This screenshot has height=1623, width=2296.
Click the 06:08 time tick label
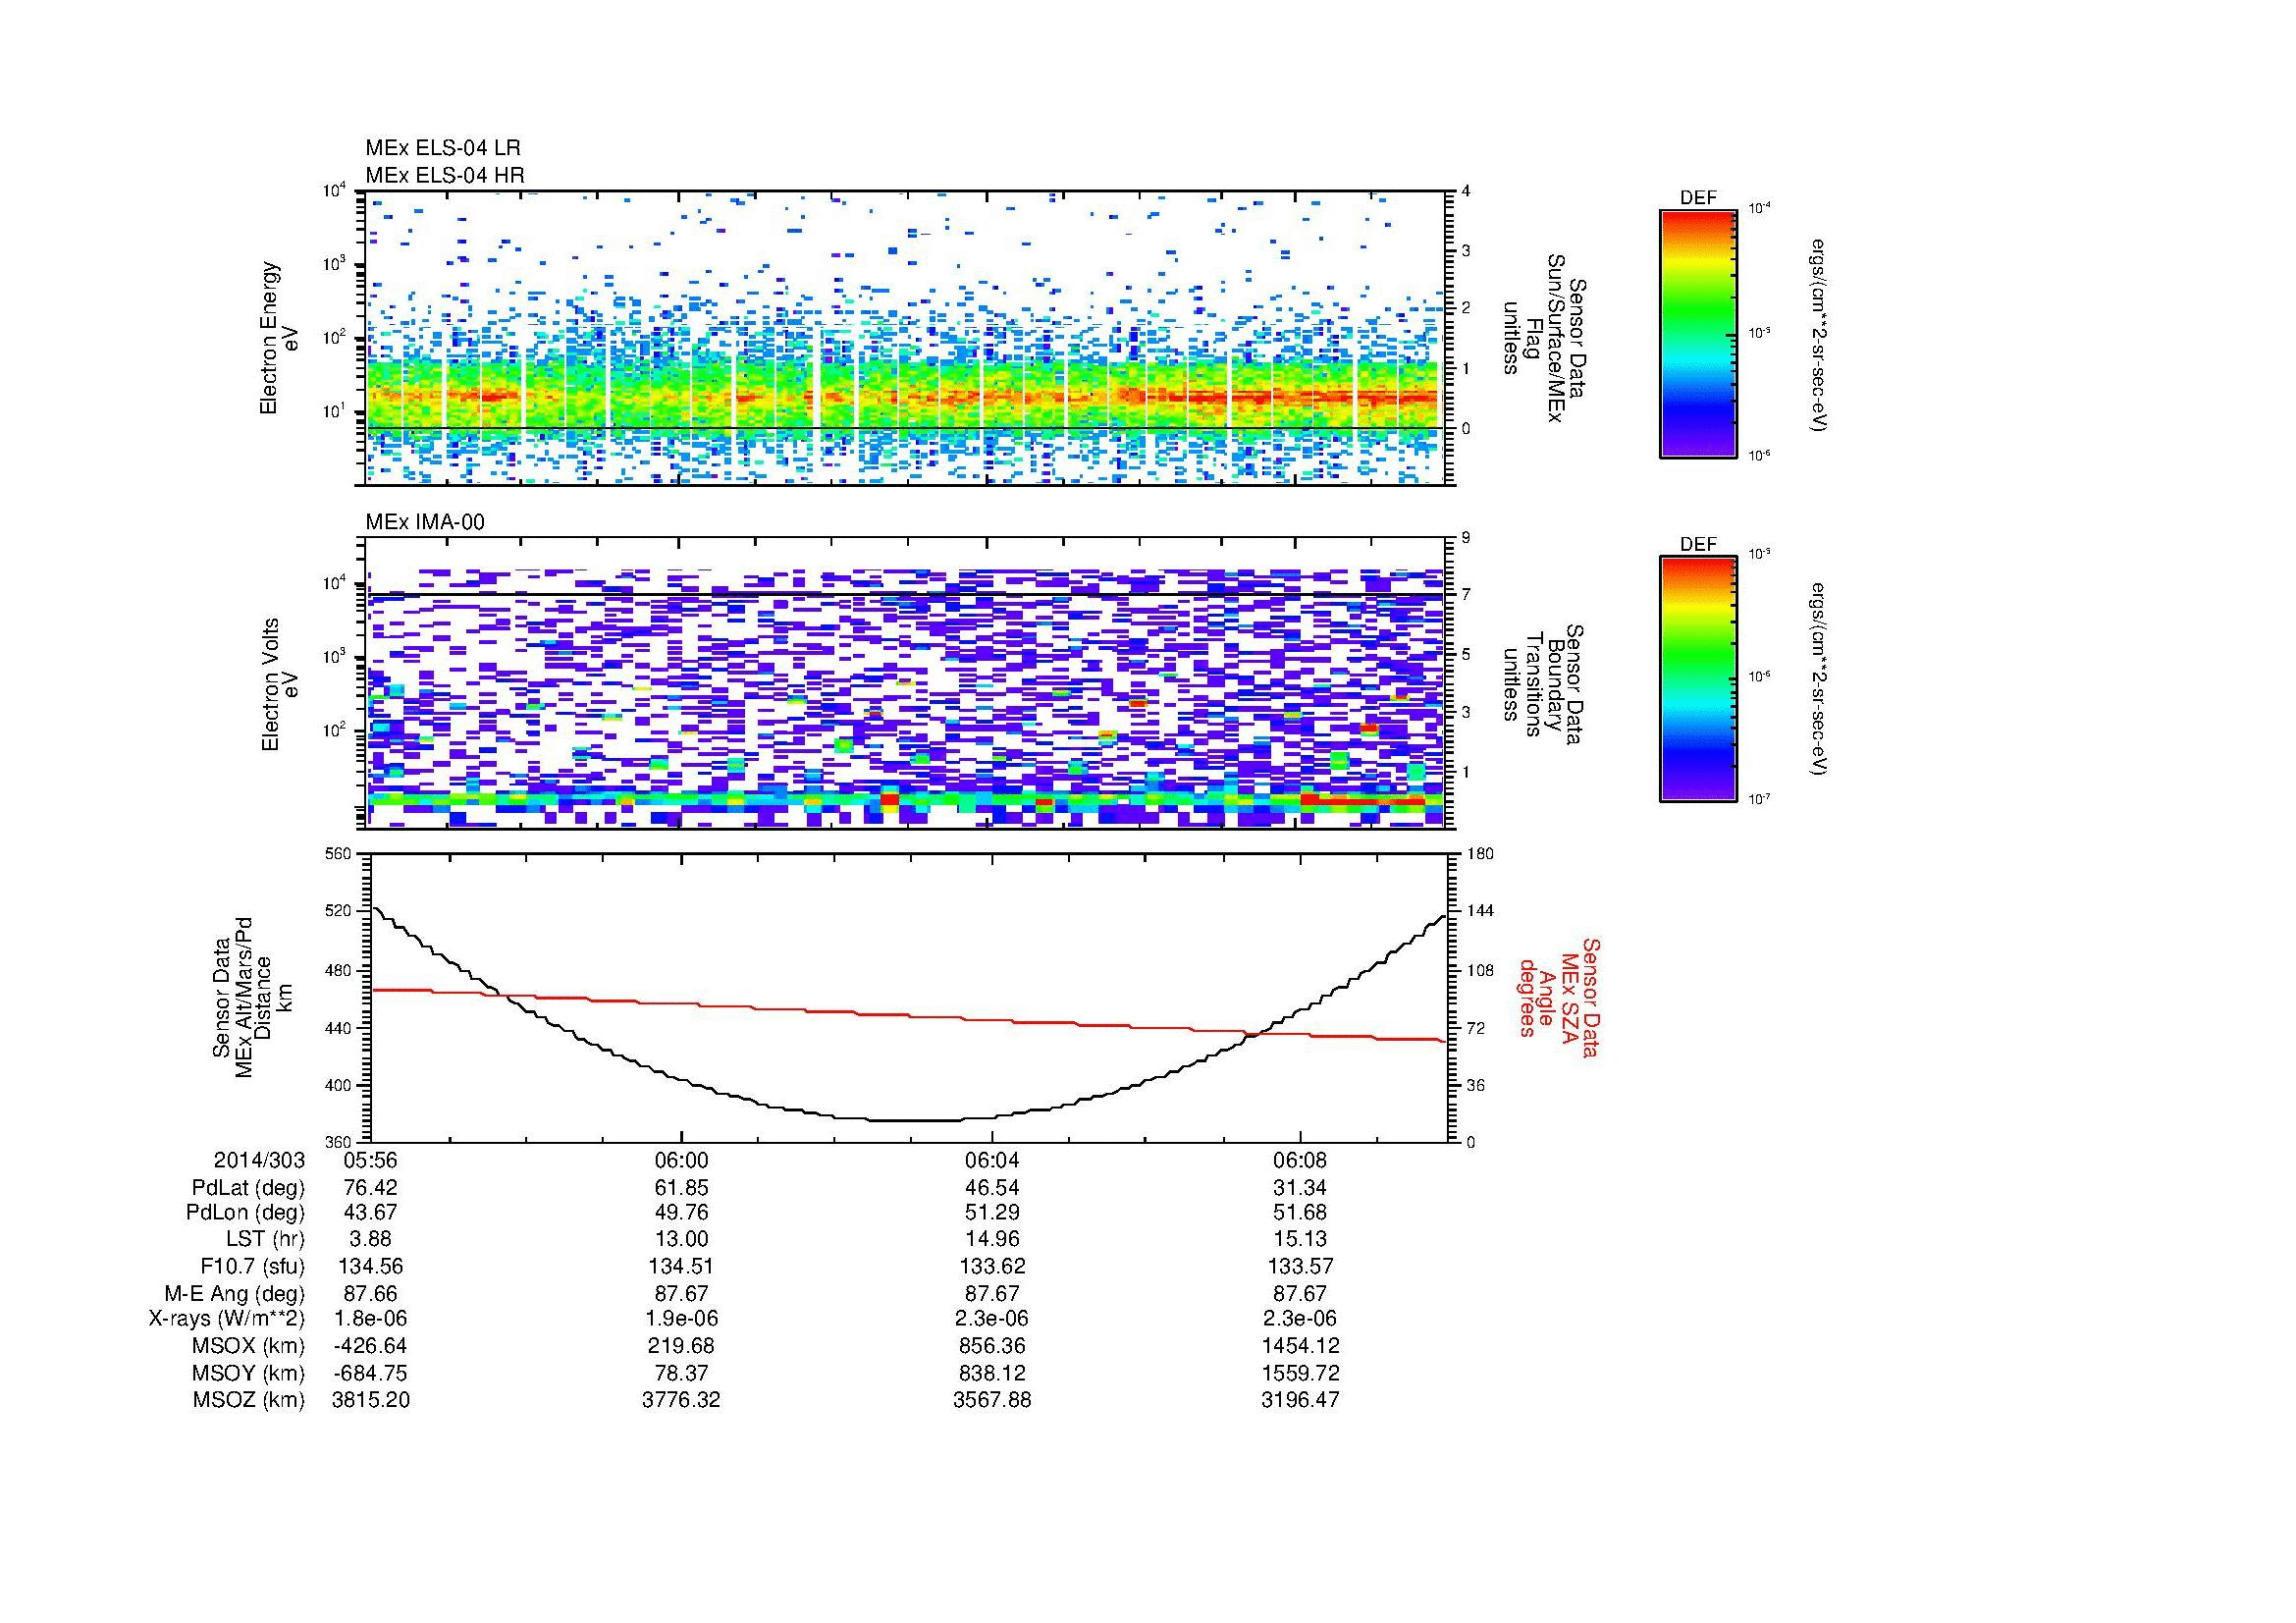click(x=1300, y=1160)
